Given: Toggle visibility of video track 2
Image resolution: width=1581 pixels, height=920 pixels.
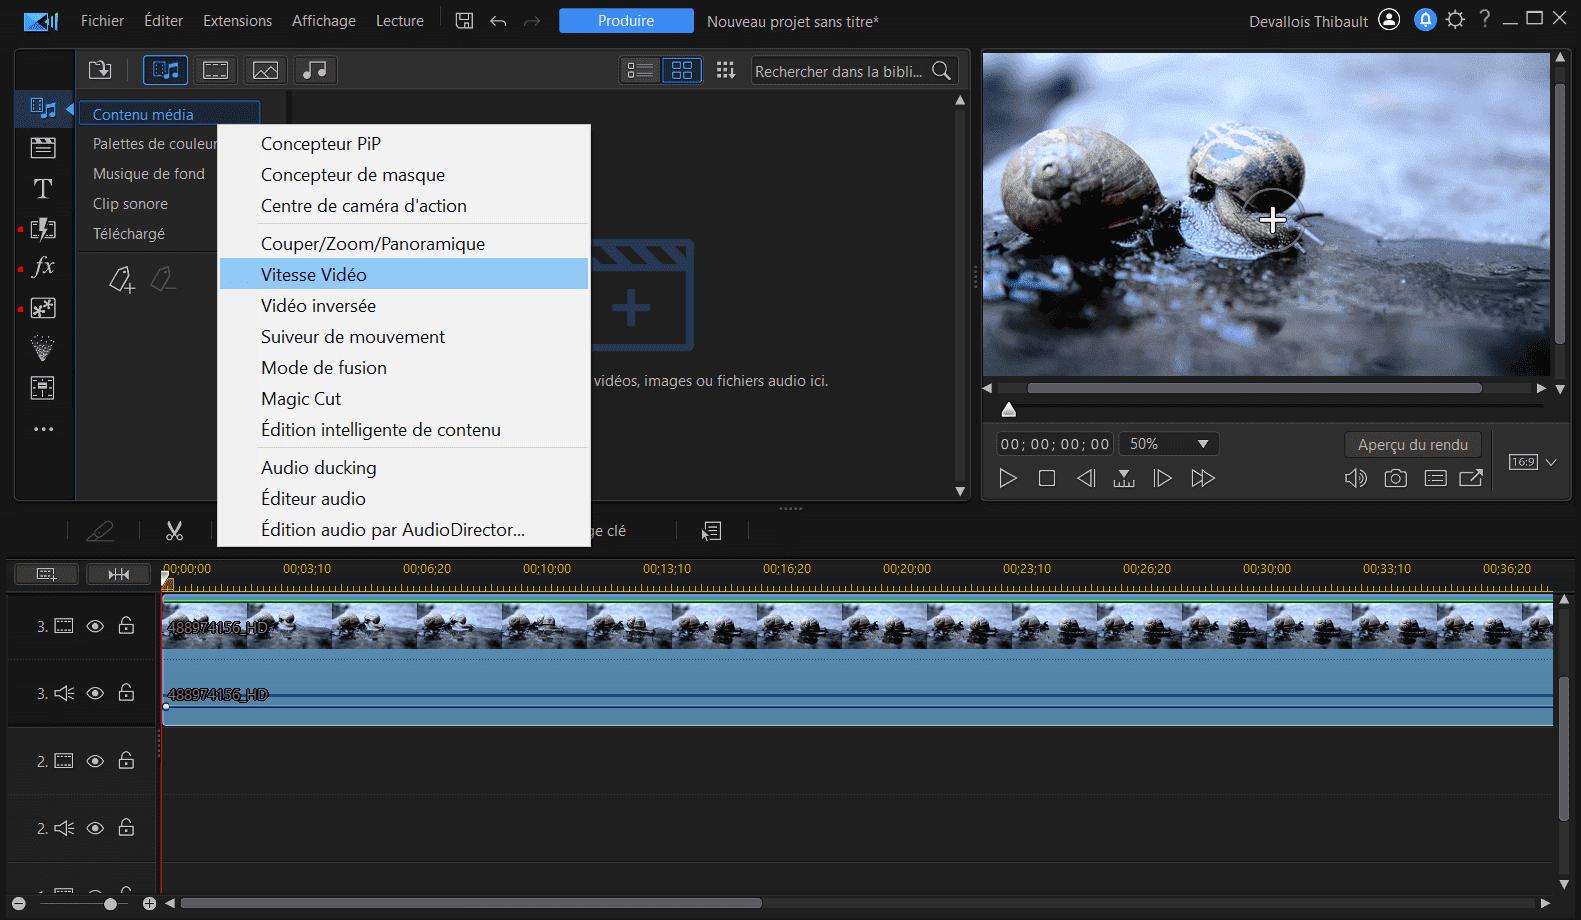Looking at the screenshot, I should pos(95,761).
